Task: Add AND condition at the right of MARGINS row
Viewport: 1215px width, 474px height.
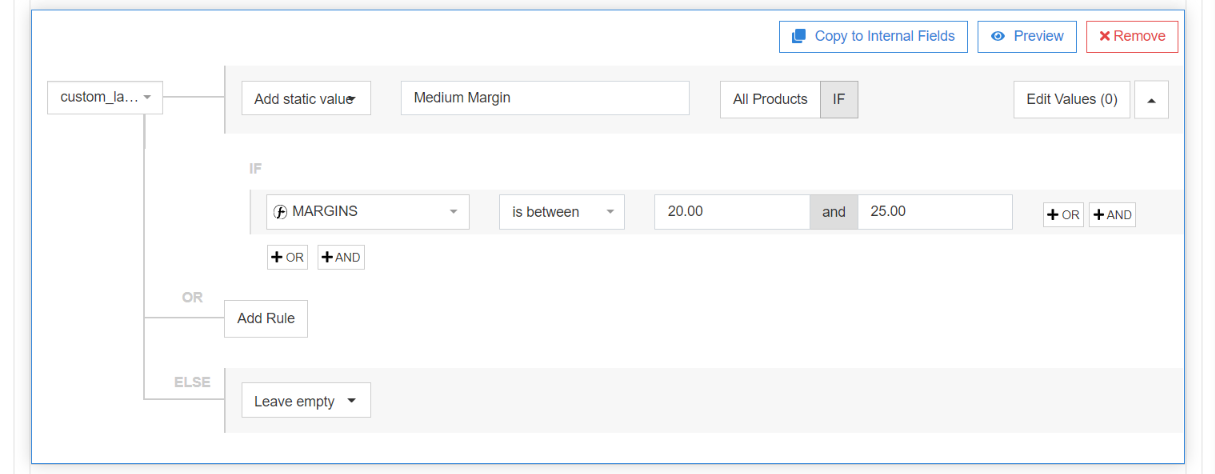Action: click(x=1112, y=214)
